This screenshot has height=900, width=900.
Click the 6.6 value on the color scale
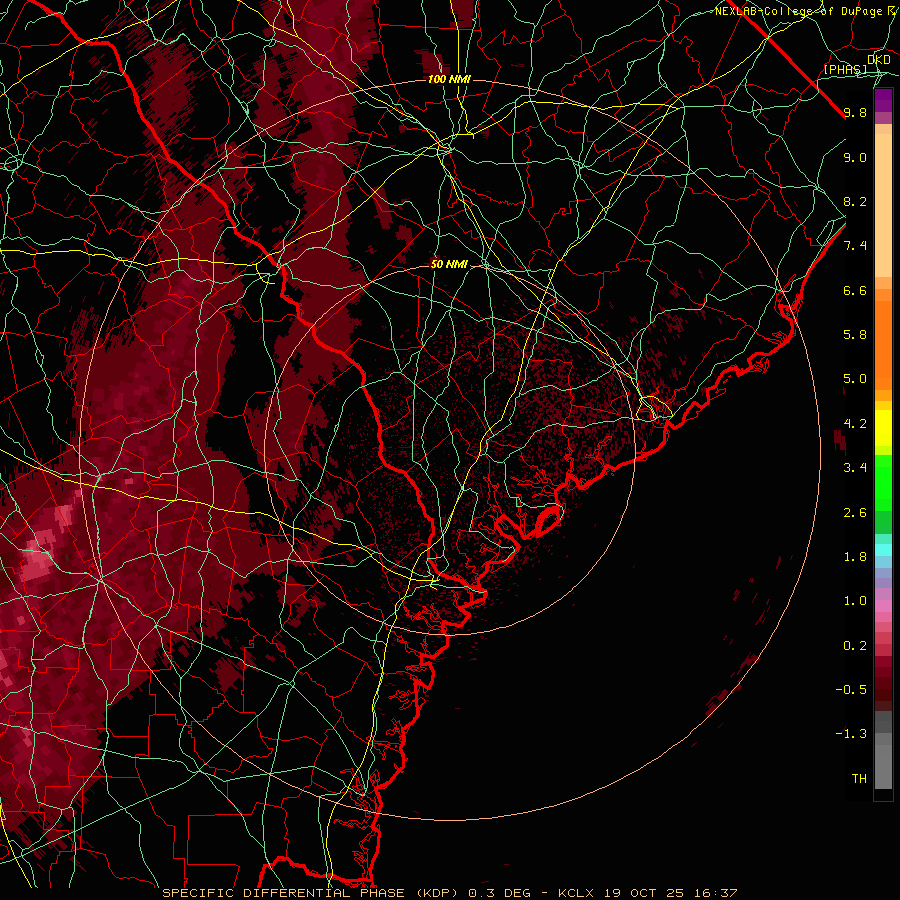pyautogui.click(x=855, y=290)
